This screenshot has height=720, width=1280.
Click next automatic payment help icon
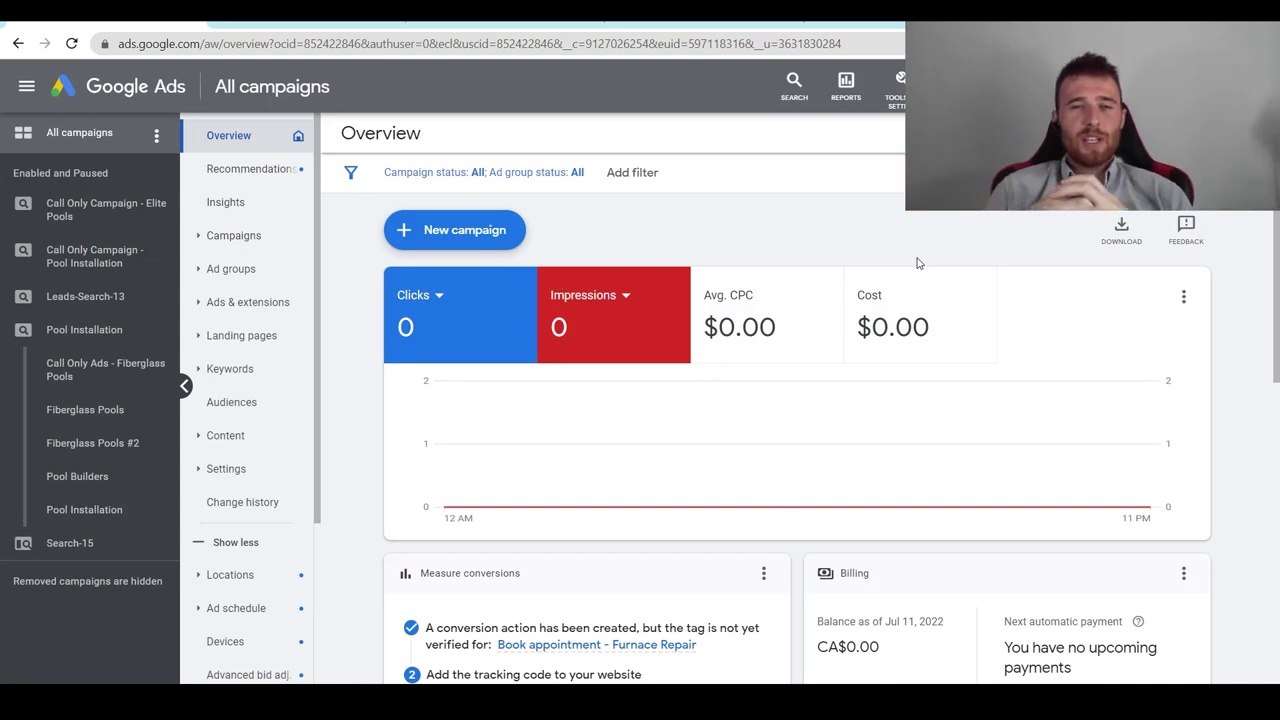click(x=1138, y=622)
